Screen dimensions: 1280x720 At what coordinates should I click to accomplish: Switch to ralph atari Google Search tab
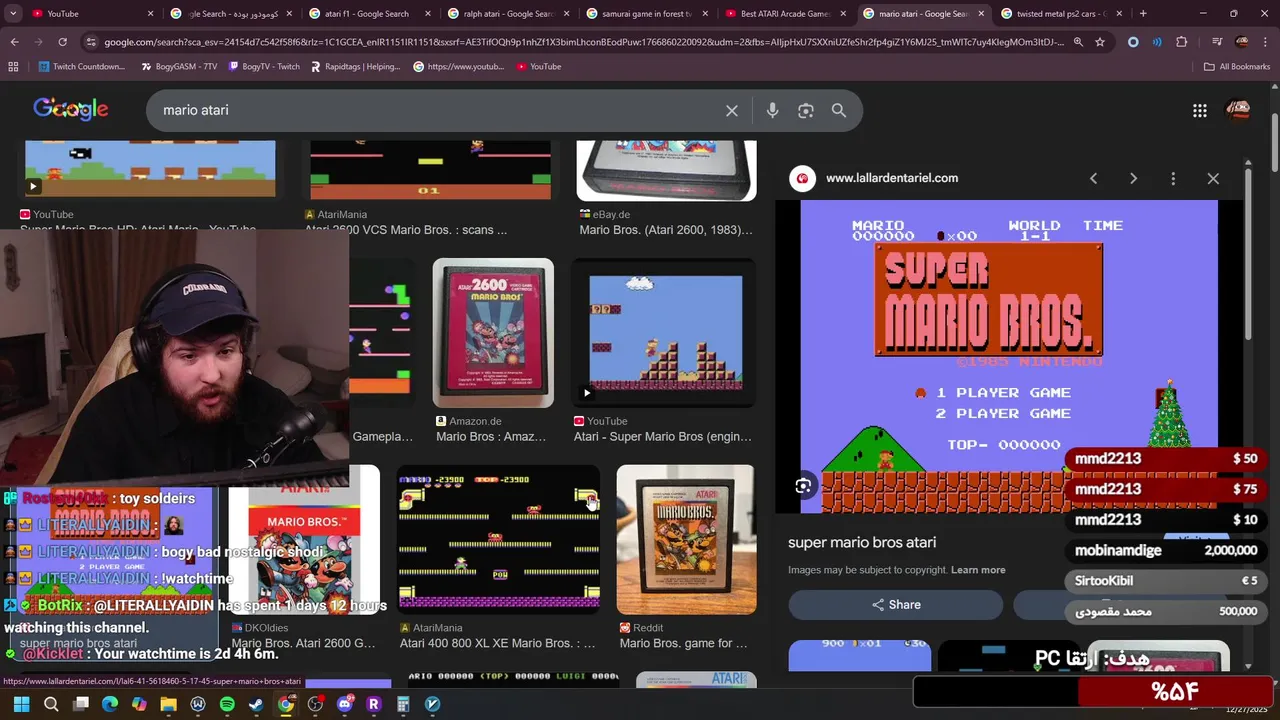point(506,14)
